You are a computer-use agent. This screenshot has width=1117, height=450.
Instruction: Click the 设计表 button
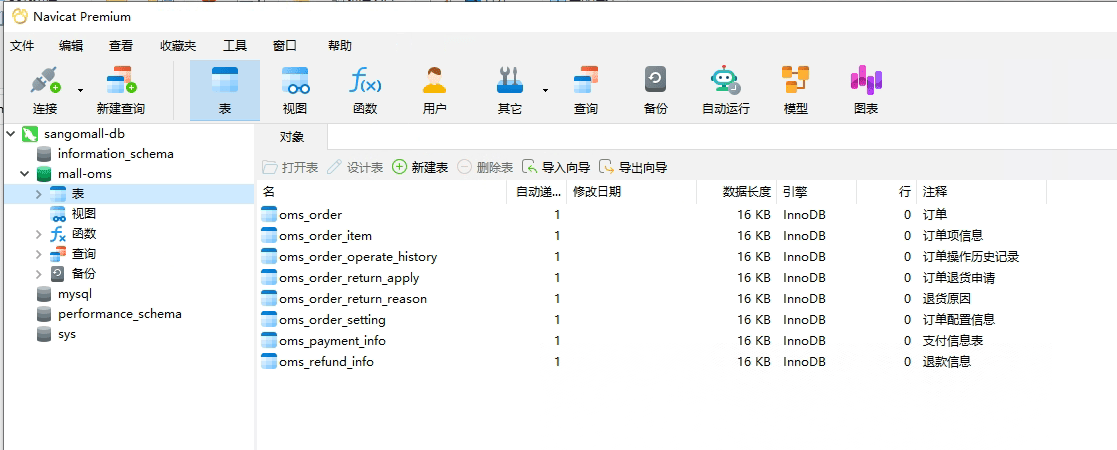pyautogui.click(x=355, y=167)
